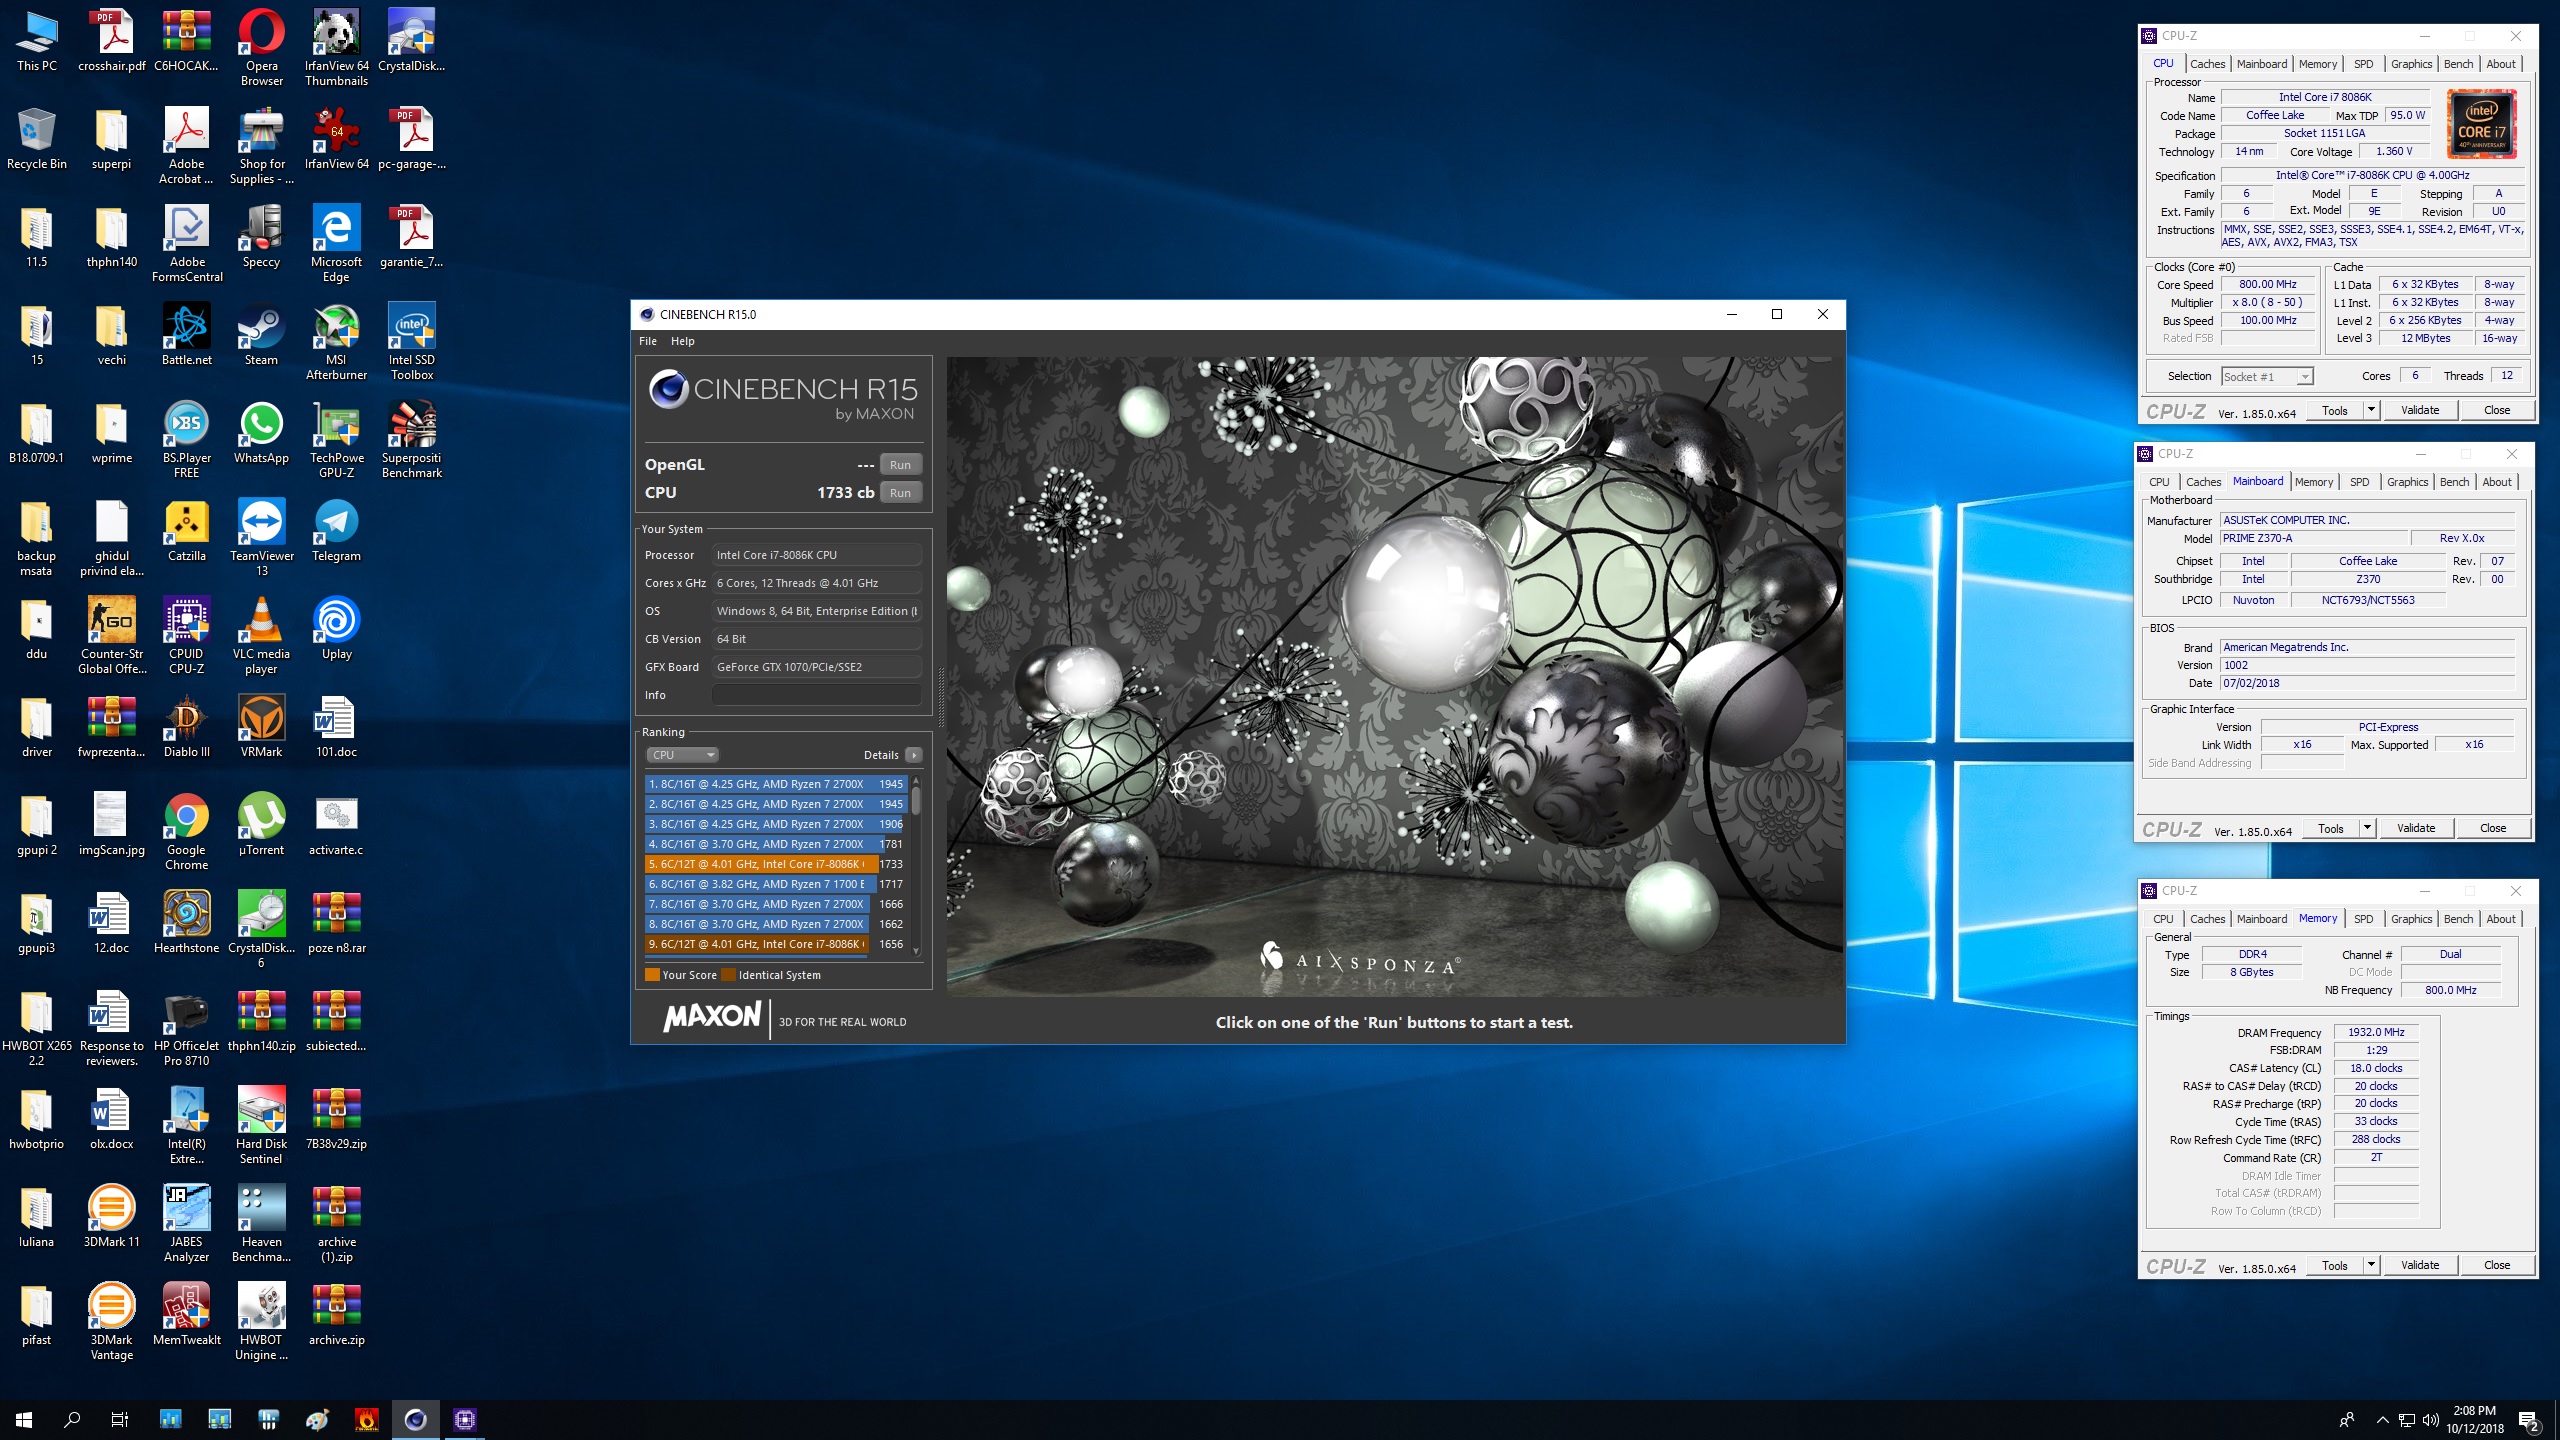Click the Info input field
The width and height of the screenshot is (2560, 1440).
click(x=817, y=695)
